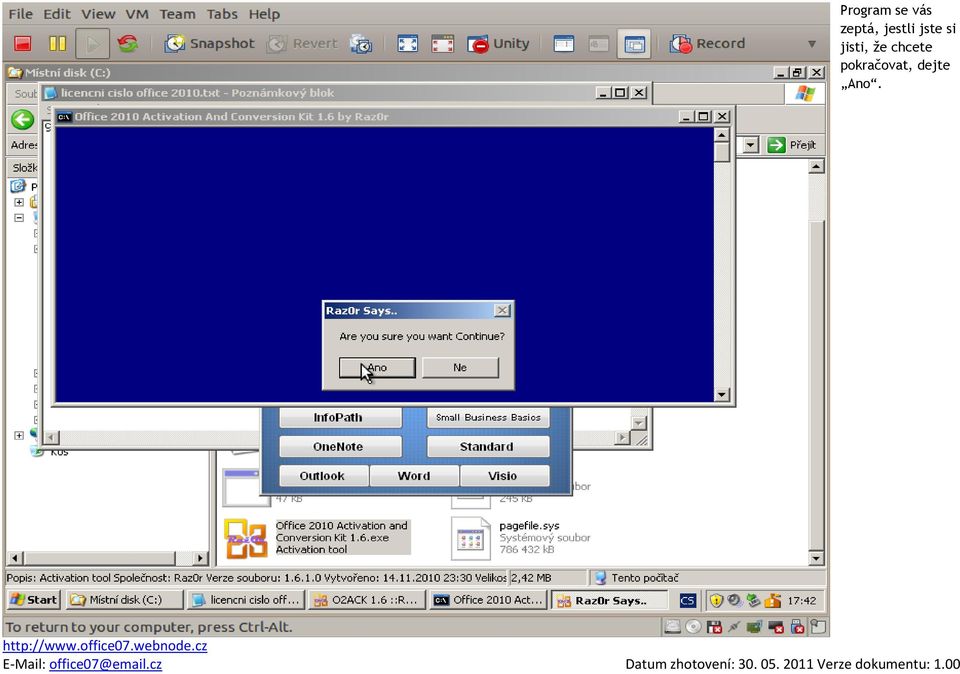Open the Tabs menu
The image size is (960, 674).
click(x=222, y=14)
